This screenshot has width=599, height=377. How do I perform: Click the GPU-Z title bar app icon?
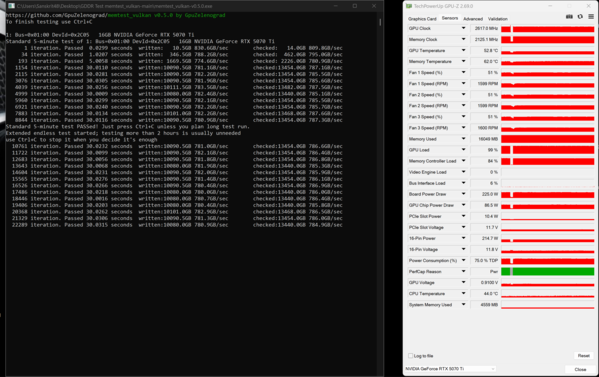409,6
